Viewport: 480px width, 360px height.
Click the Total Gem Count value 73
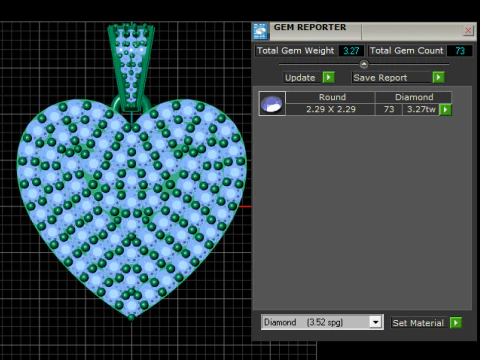(x=460, y=51)
